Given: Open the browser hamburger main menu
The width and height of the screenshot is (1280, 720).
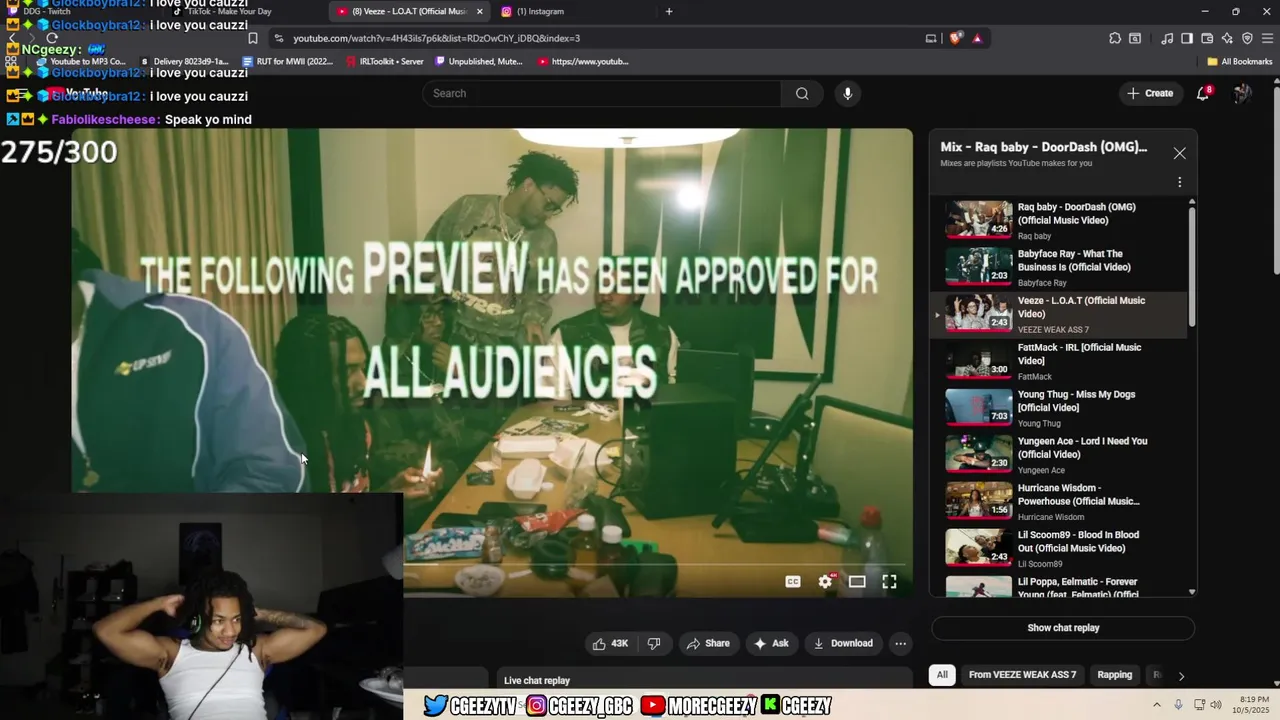Looking at the screenshot, I should (1267, 38).
